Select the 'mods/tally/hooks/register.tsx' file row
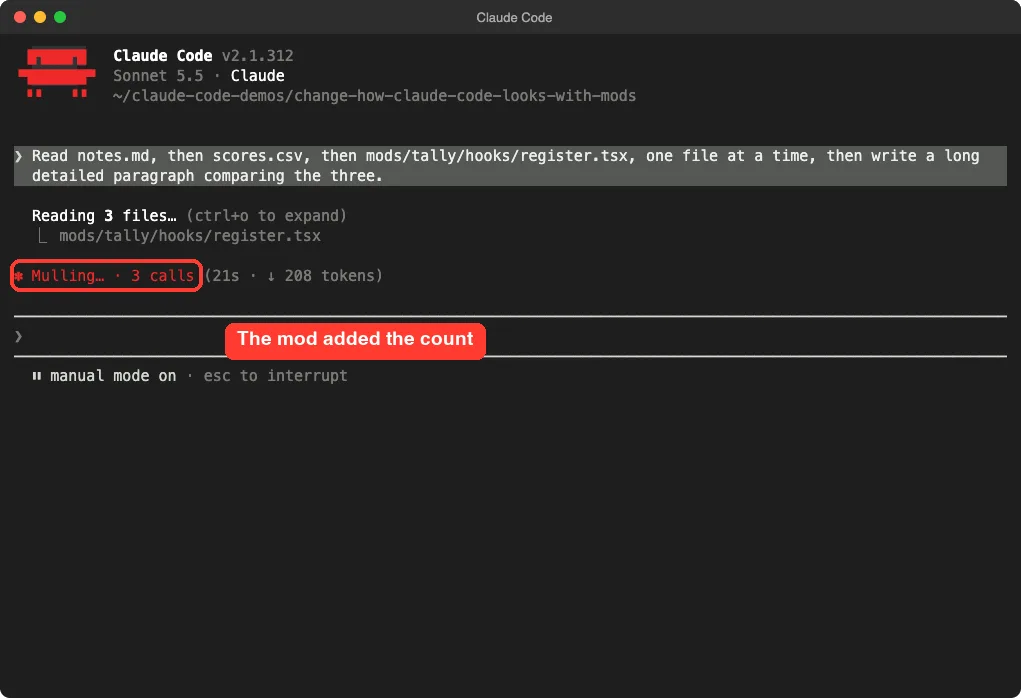This screenshot has height=698, width=1021. [x=189, y=236]
